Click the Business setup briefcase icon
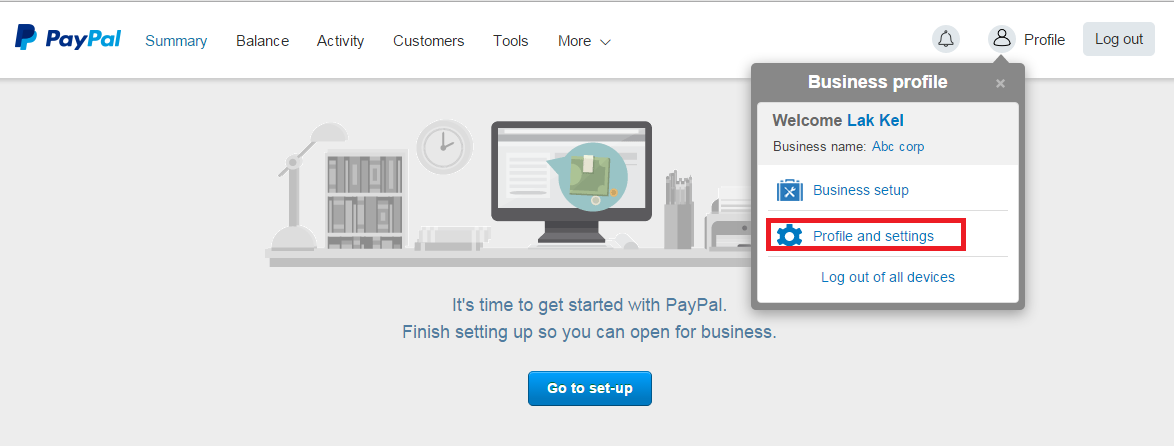This screenshot has width=1174, height=446. click(789, 190)
